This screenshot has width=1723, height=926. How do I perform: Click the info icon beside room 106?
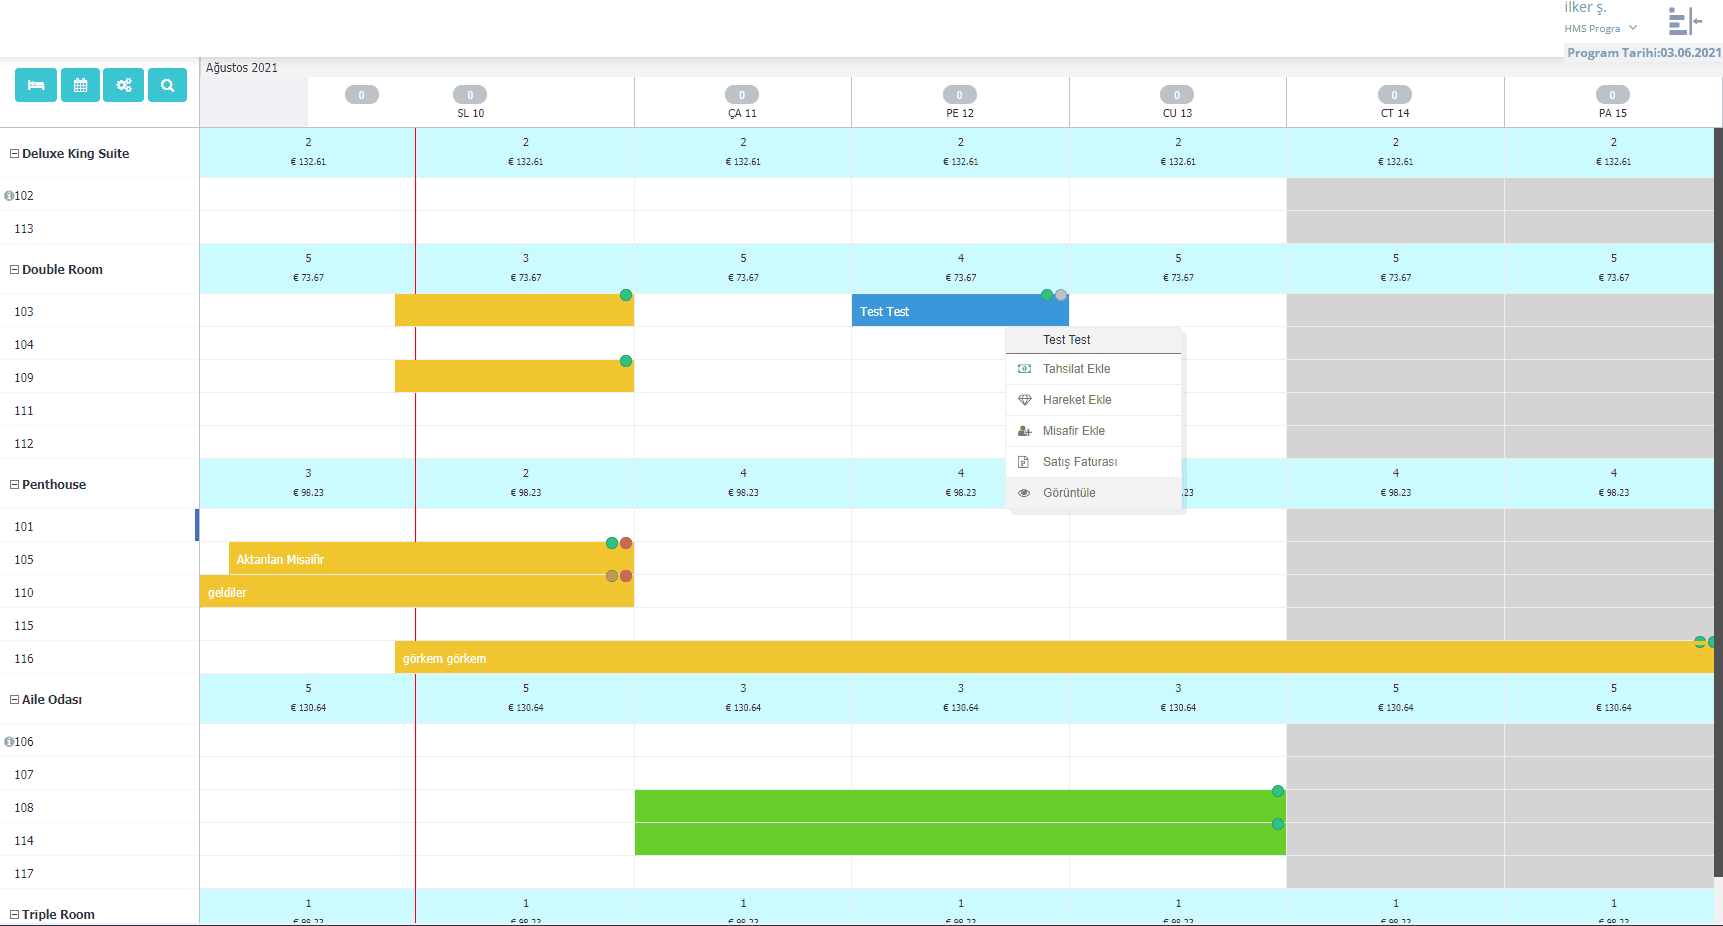tap(8, 742)
